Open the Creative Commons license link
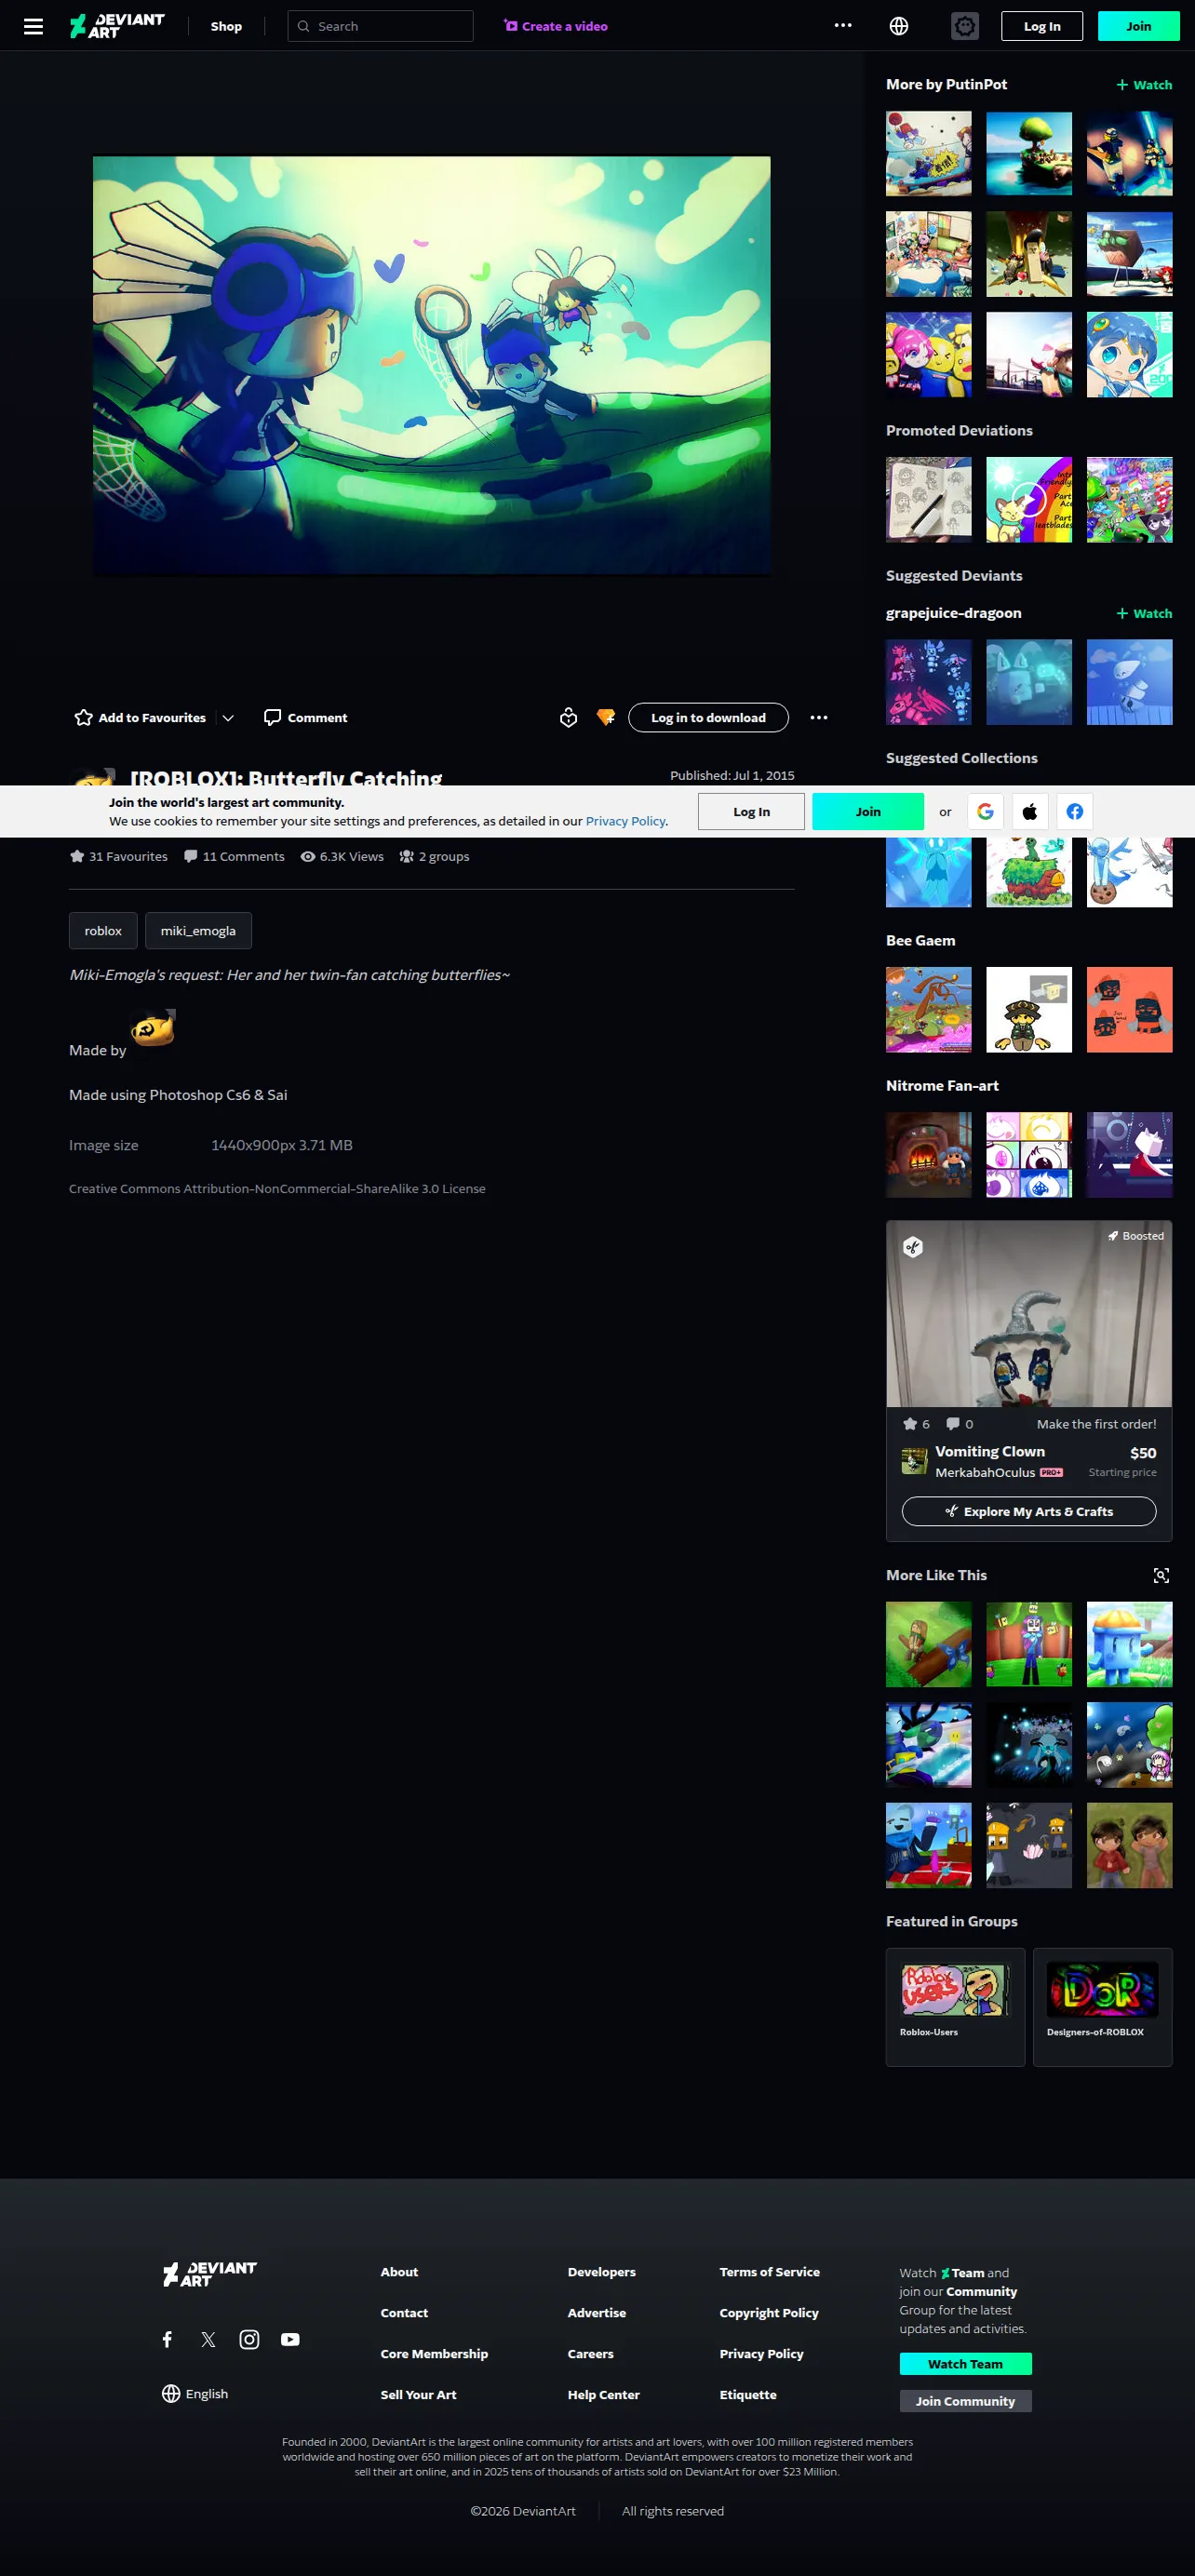 [277, 1188]
